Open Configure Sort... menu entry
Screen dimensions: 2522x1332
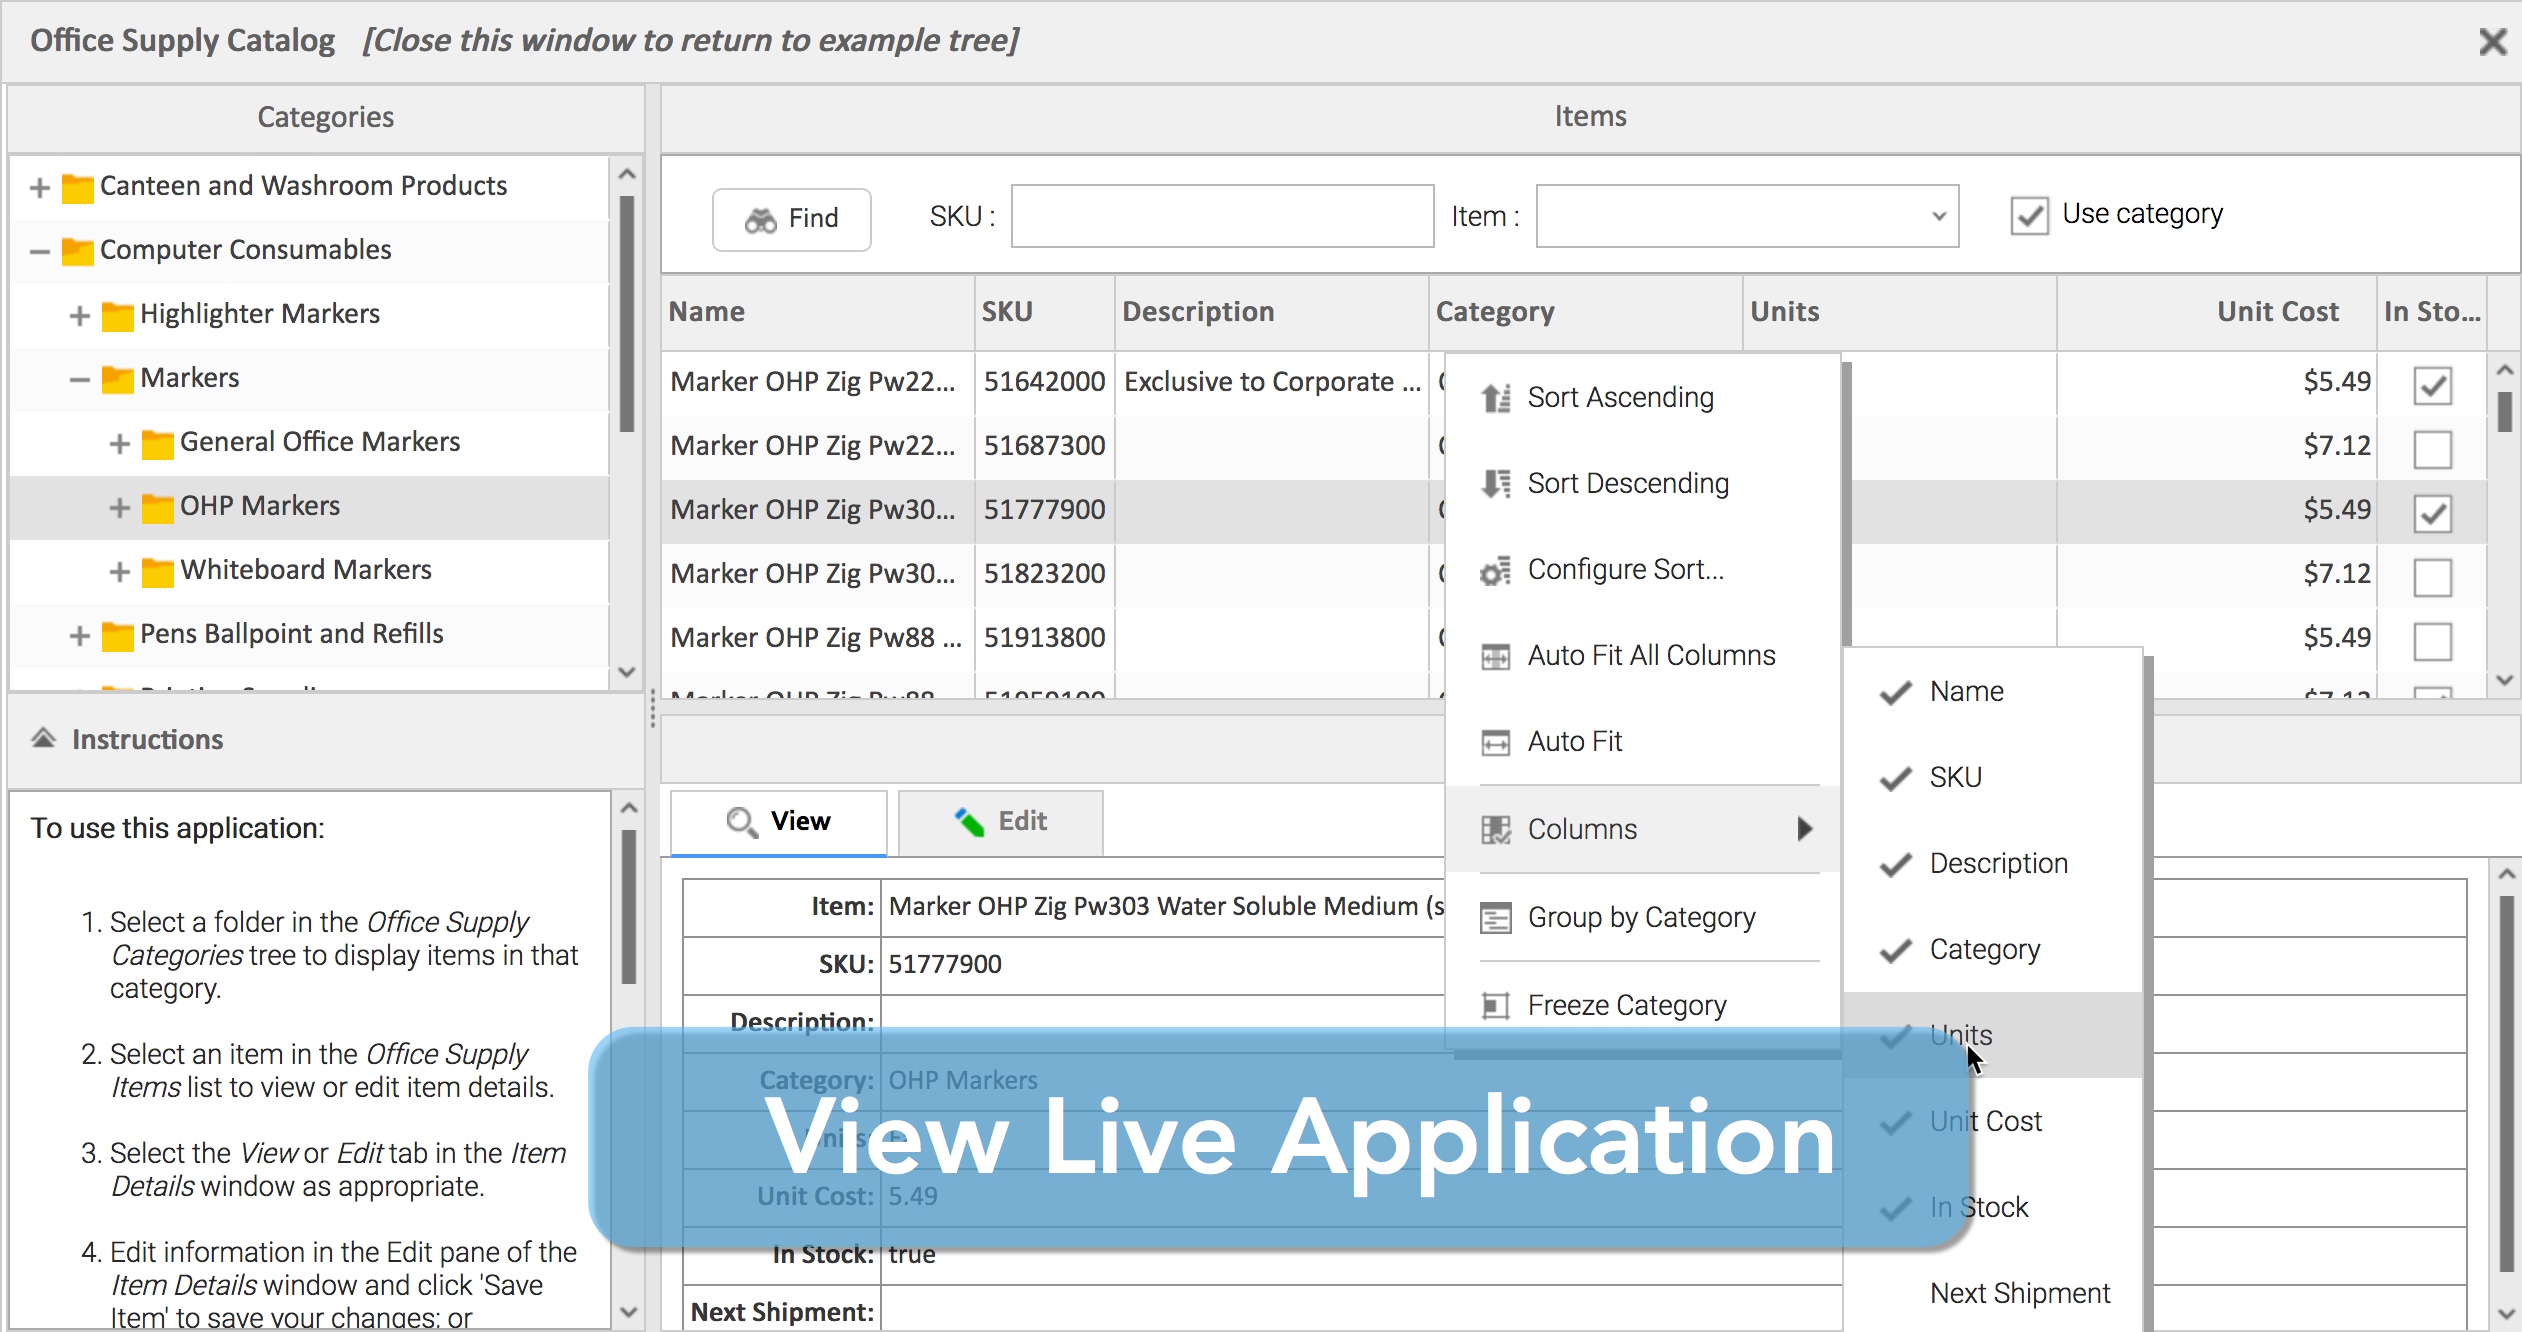point(1642,570)
